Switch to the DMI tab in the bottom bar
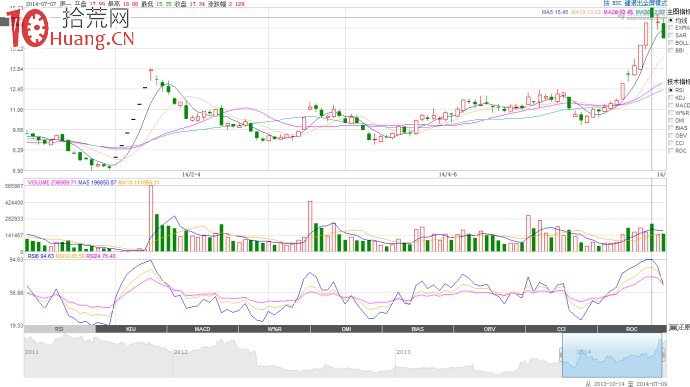 coord(346,329)
